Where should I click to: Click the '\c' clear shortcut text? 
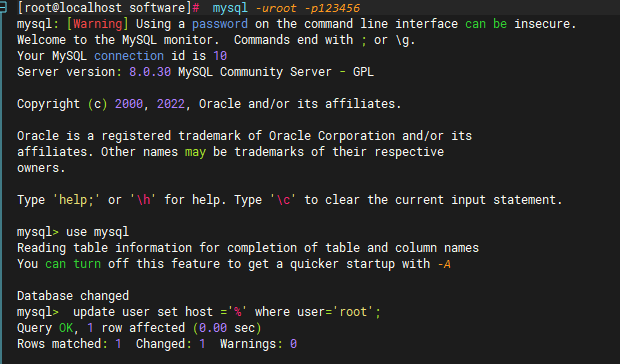283,200
